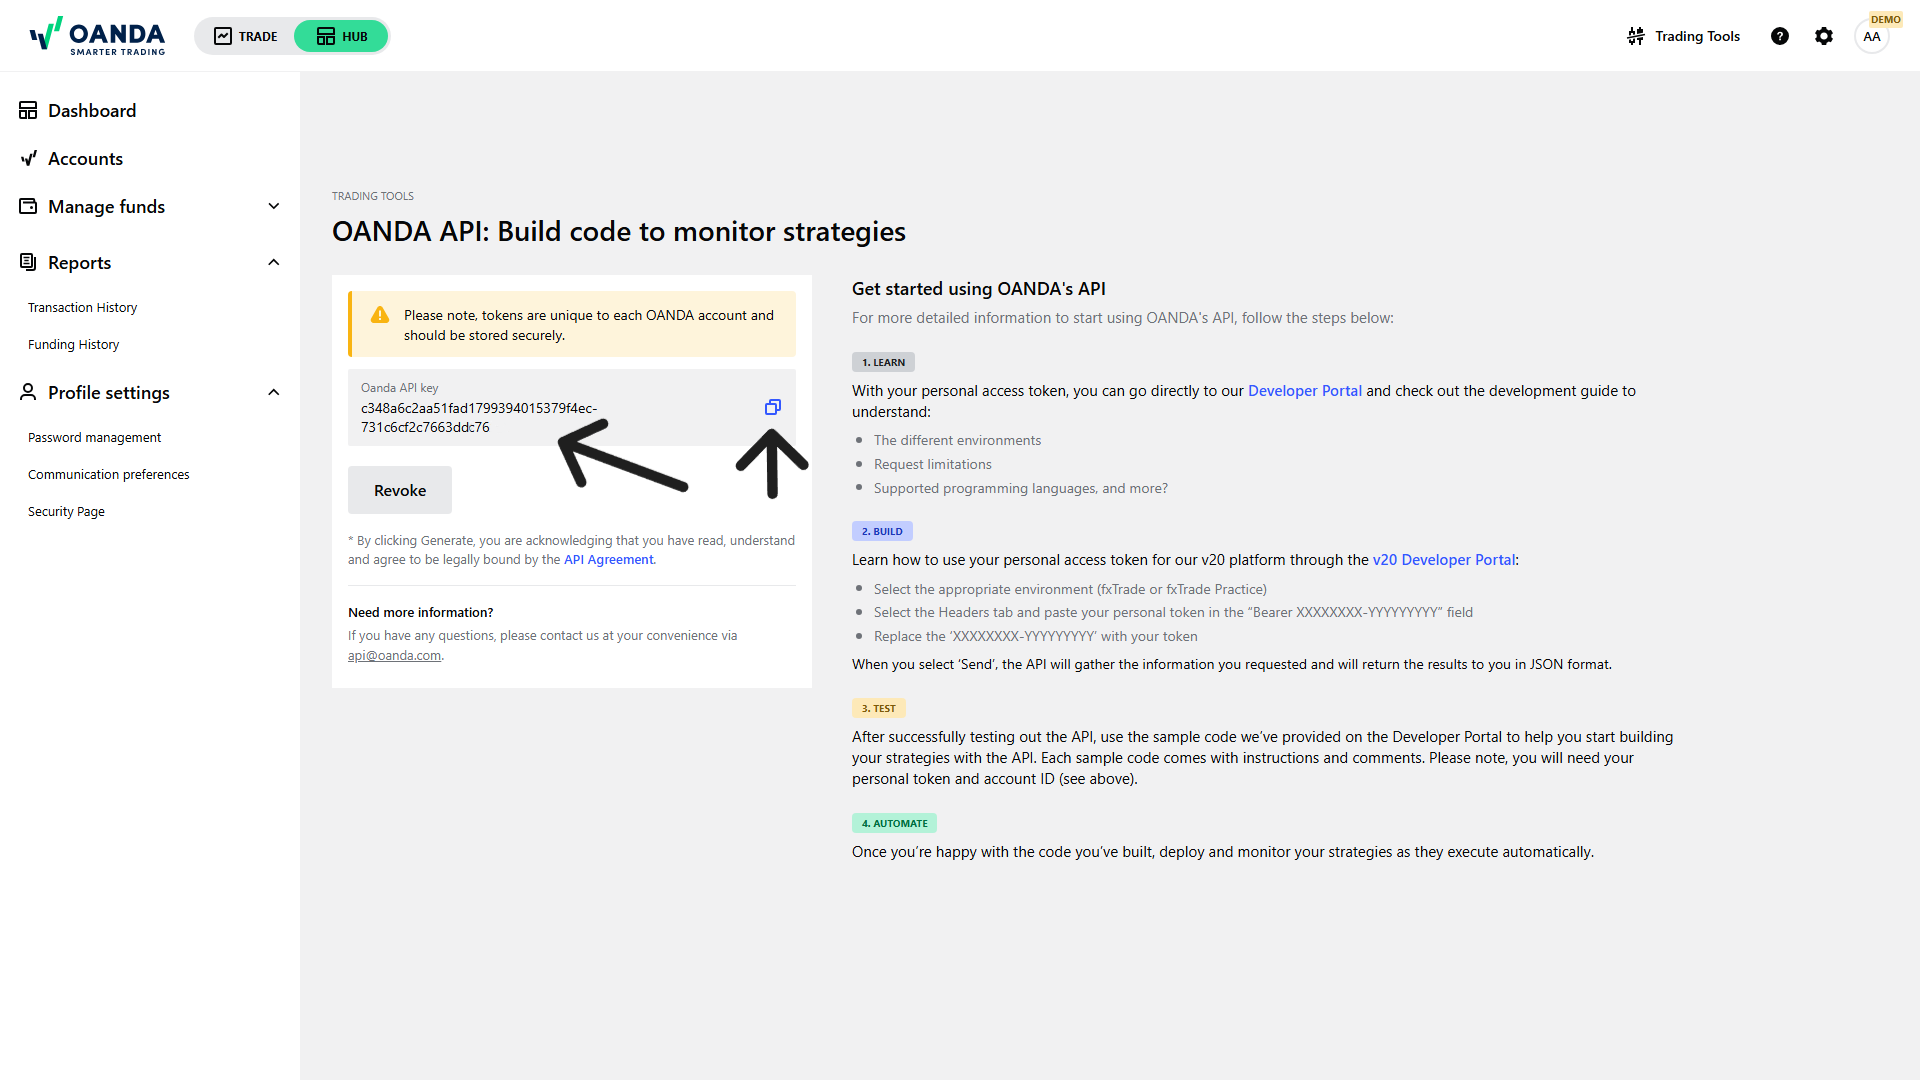The width and height of the screenshot is (1920, 1080).
Task: Open the API Agreement link
Action: point(608,560)
